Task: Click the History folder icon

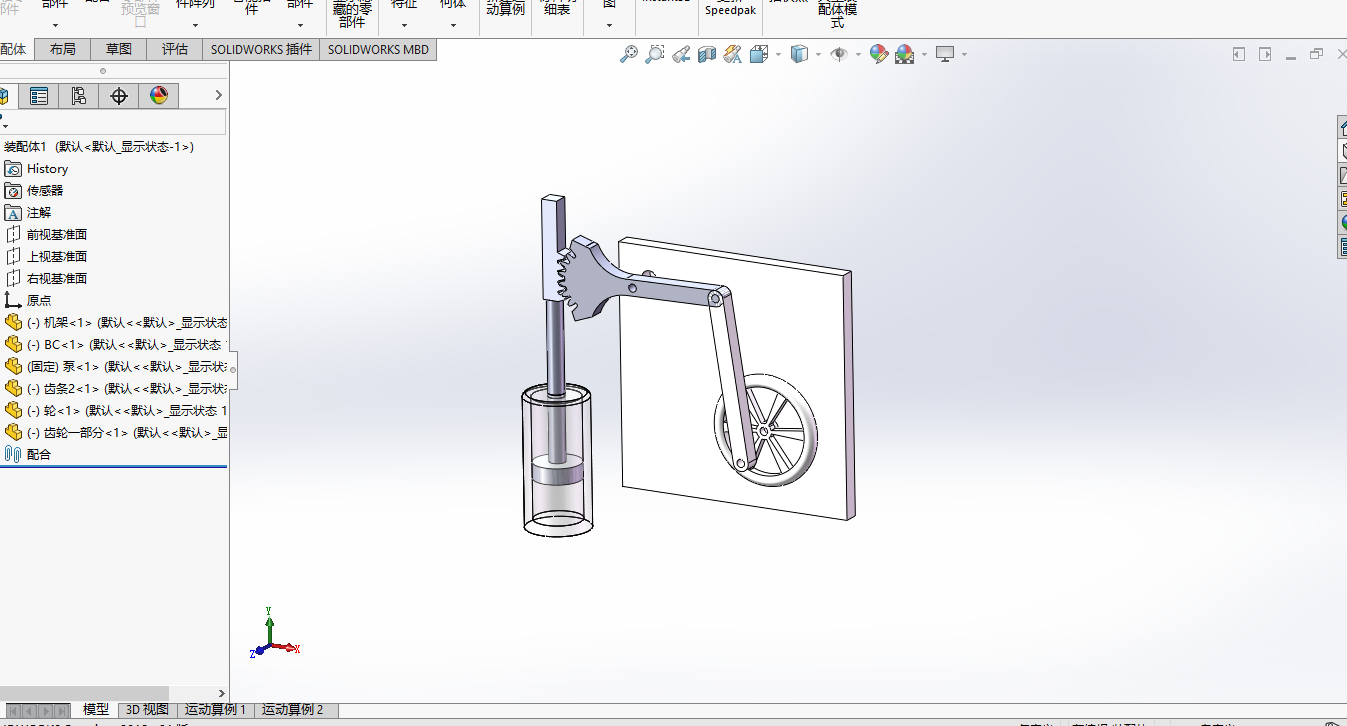Action: (13, 169)
